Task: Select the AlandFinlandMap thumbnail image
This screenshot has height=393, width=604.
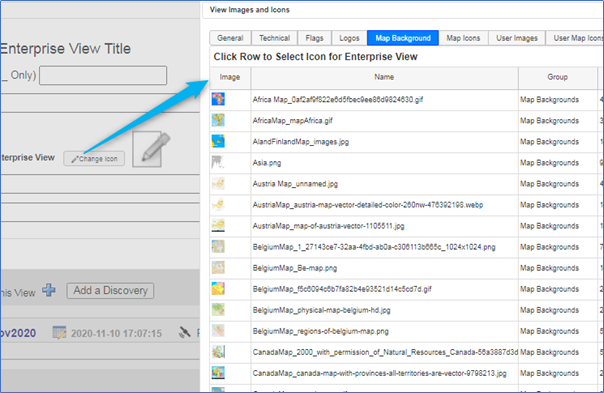Action: tap(218, 141)
